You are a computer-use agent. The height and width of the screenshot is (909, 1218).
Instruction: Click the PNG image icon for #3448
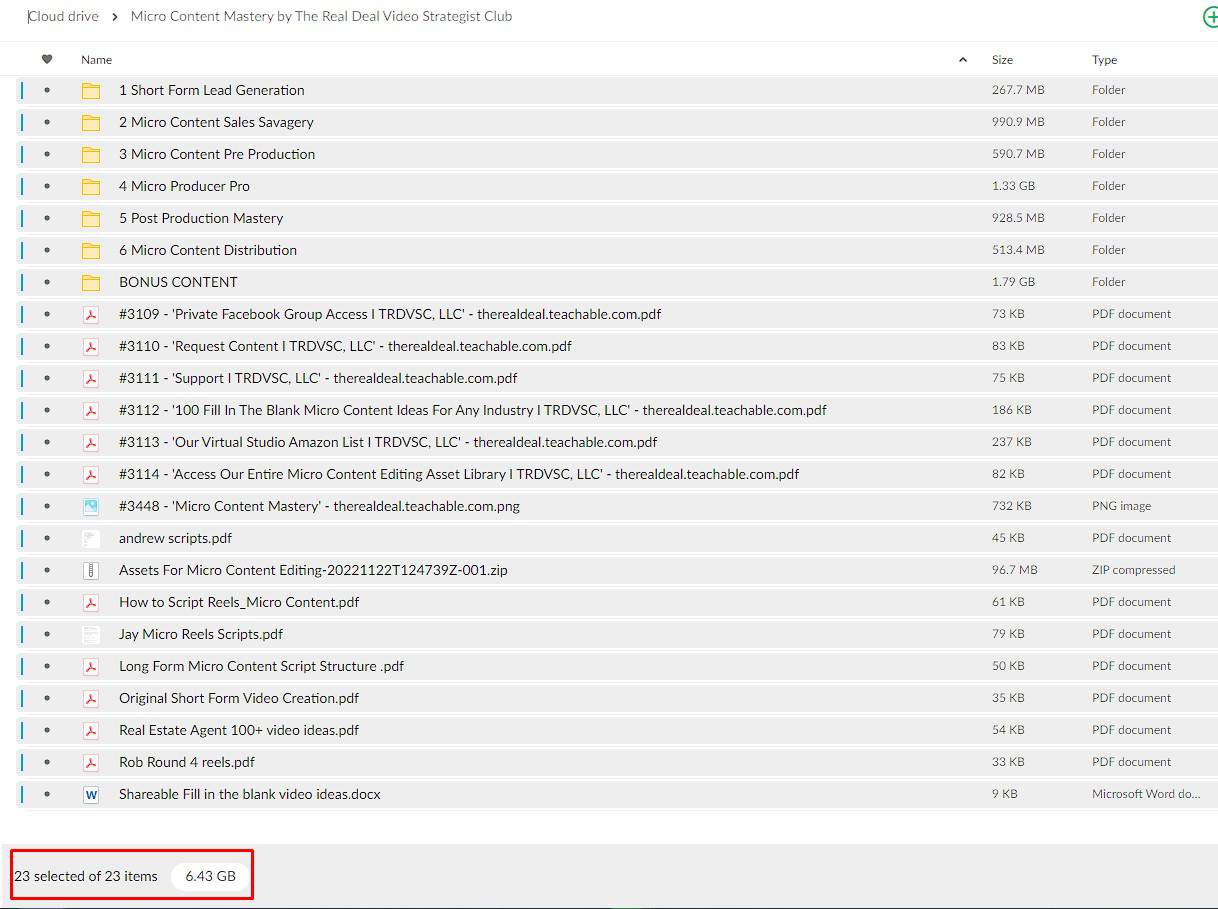91,506
